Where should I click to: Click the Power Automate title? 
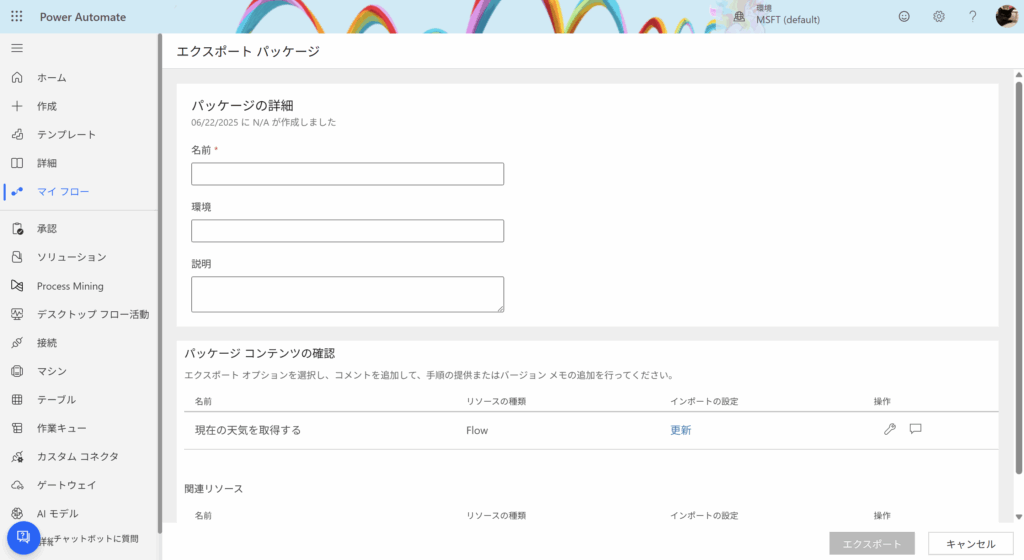tap(83, 17)
